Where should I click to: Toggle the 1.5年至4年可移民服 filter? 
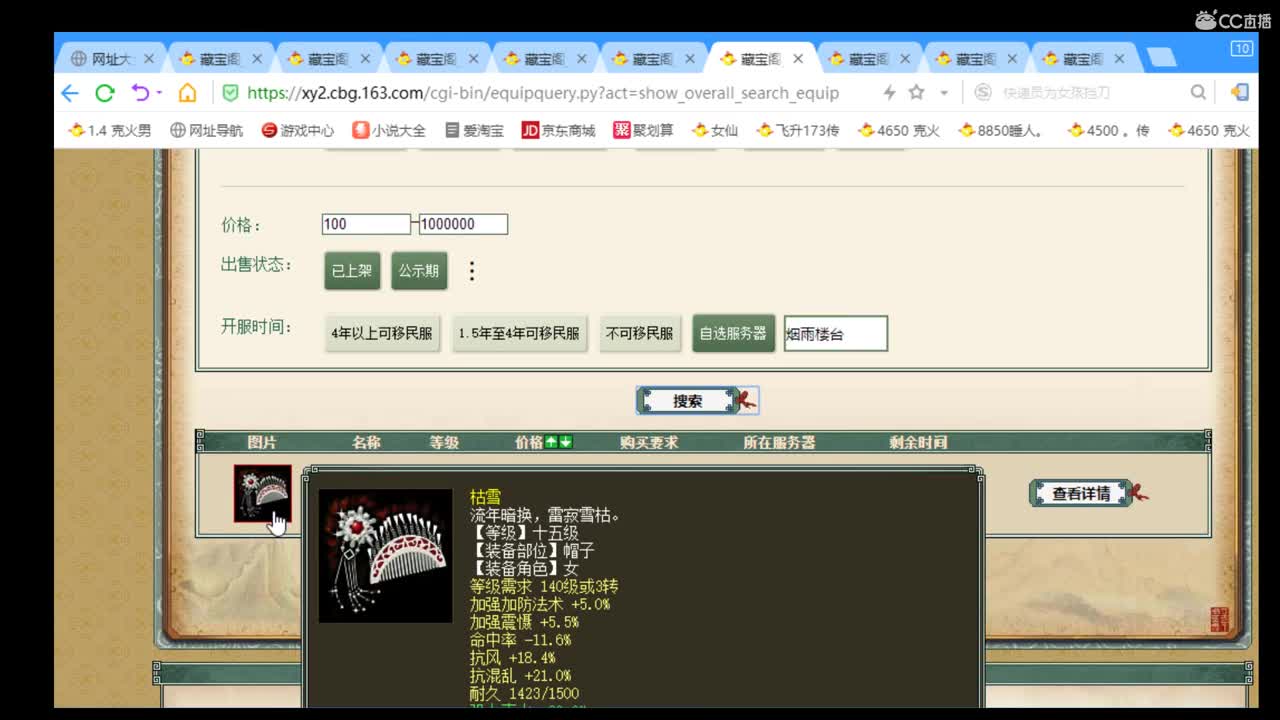coord(519,333)
